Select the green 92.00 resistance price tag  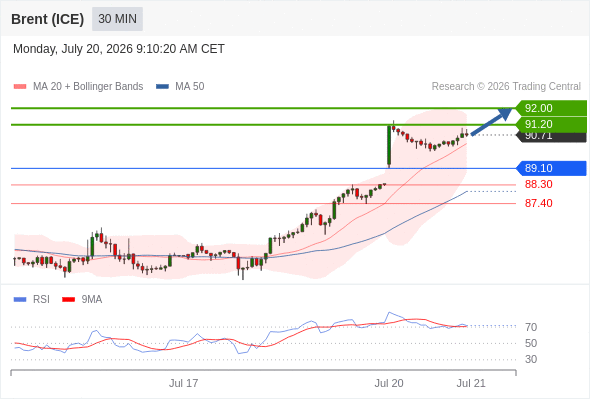tap(551, 108)
